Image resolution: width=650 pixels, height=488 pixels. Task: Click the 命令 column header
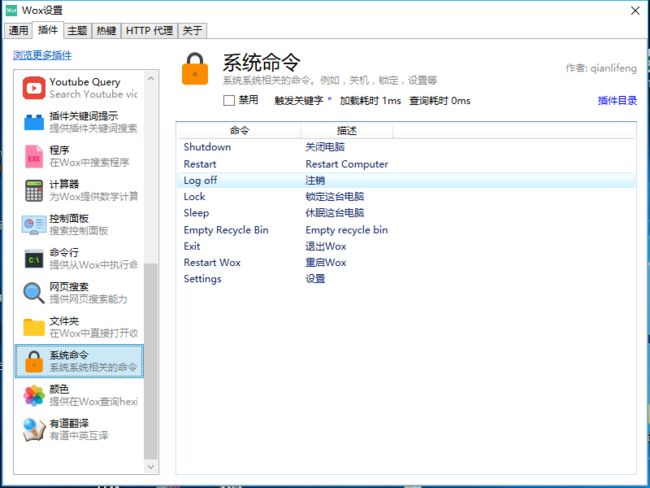point(239,131)
